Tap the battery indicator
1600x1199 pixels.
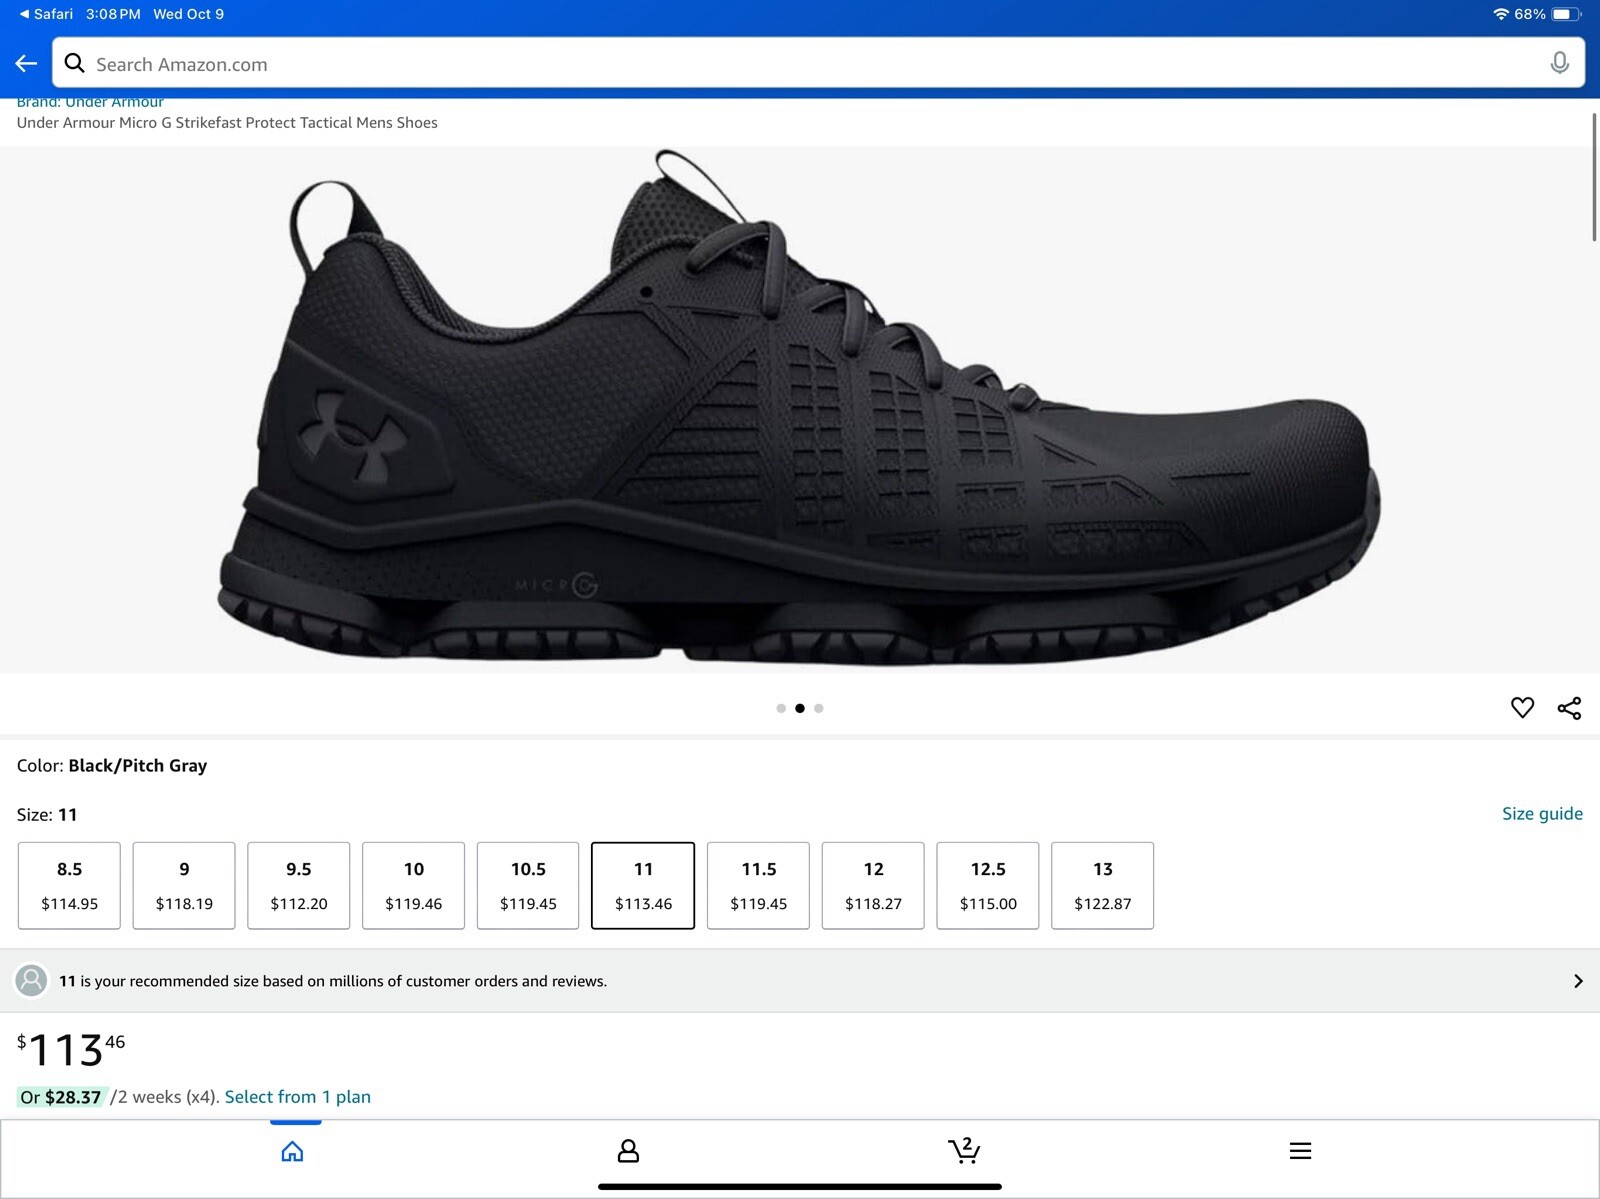click(x=1567, y=14)
